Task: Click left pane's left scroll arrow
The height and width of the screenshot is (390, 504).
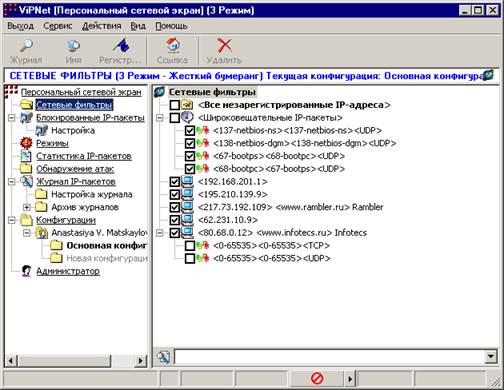Action: [11, 361]
